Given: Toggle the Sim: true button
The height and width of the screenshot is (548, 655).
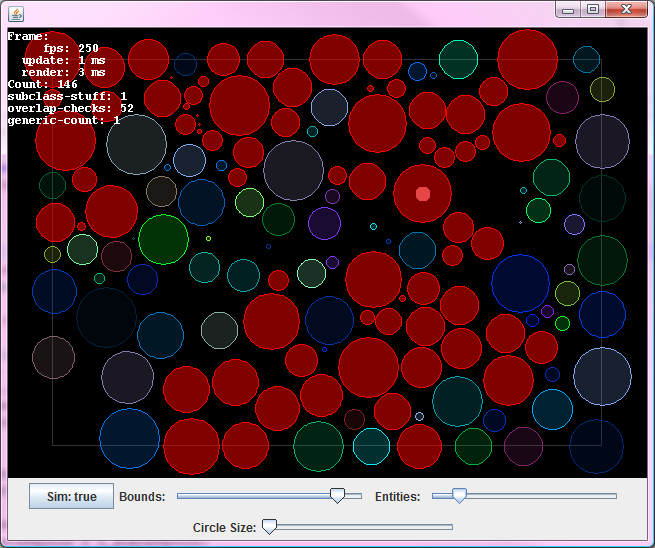Looking at the screenshot, I should 72,496.
